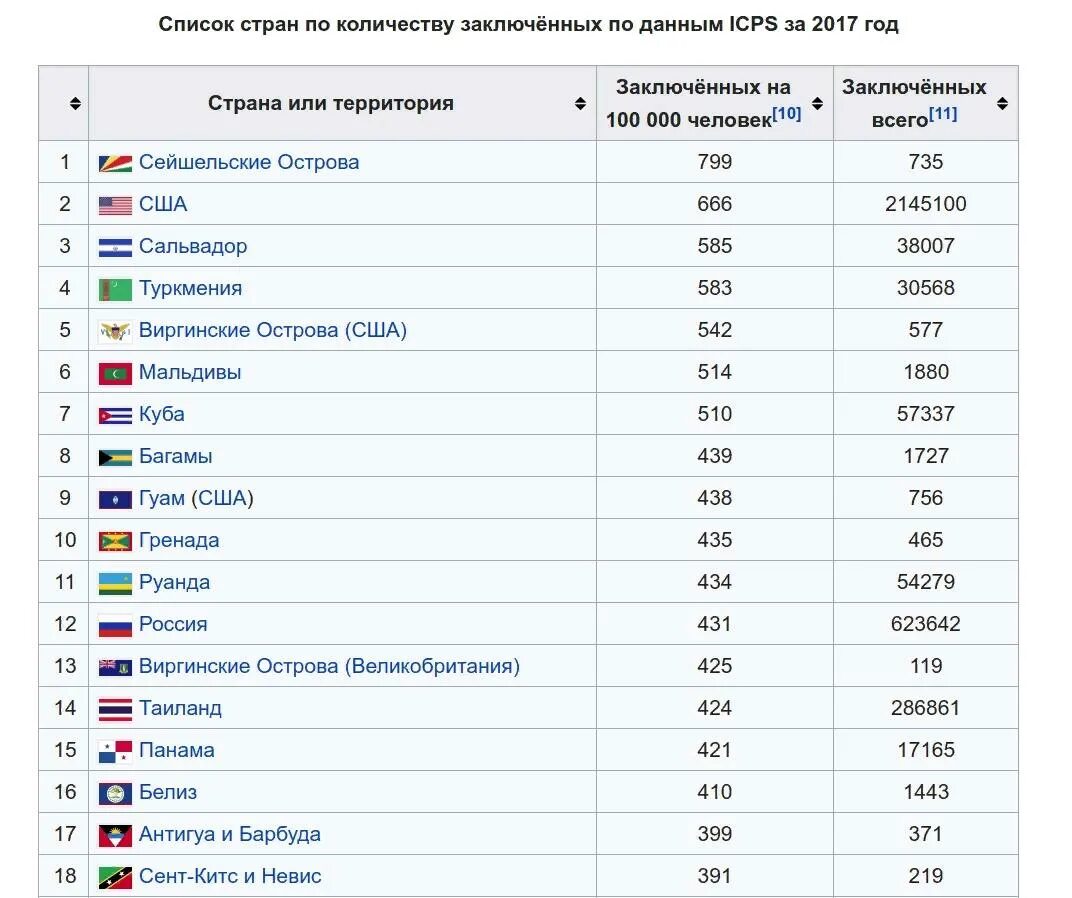Image resolution: width=1072 pixels, height=898 pixels.
Task: Click the Cuba flag icon
Action: [115, 415]
